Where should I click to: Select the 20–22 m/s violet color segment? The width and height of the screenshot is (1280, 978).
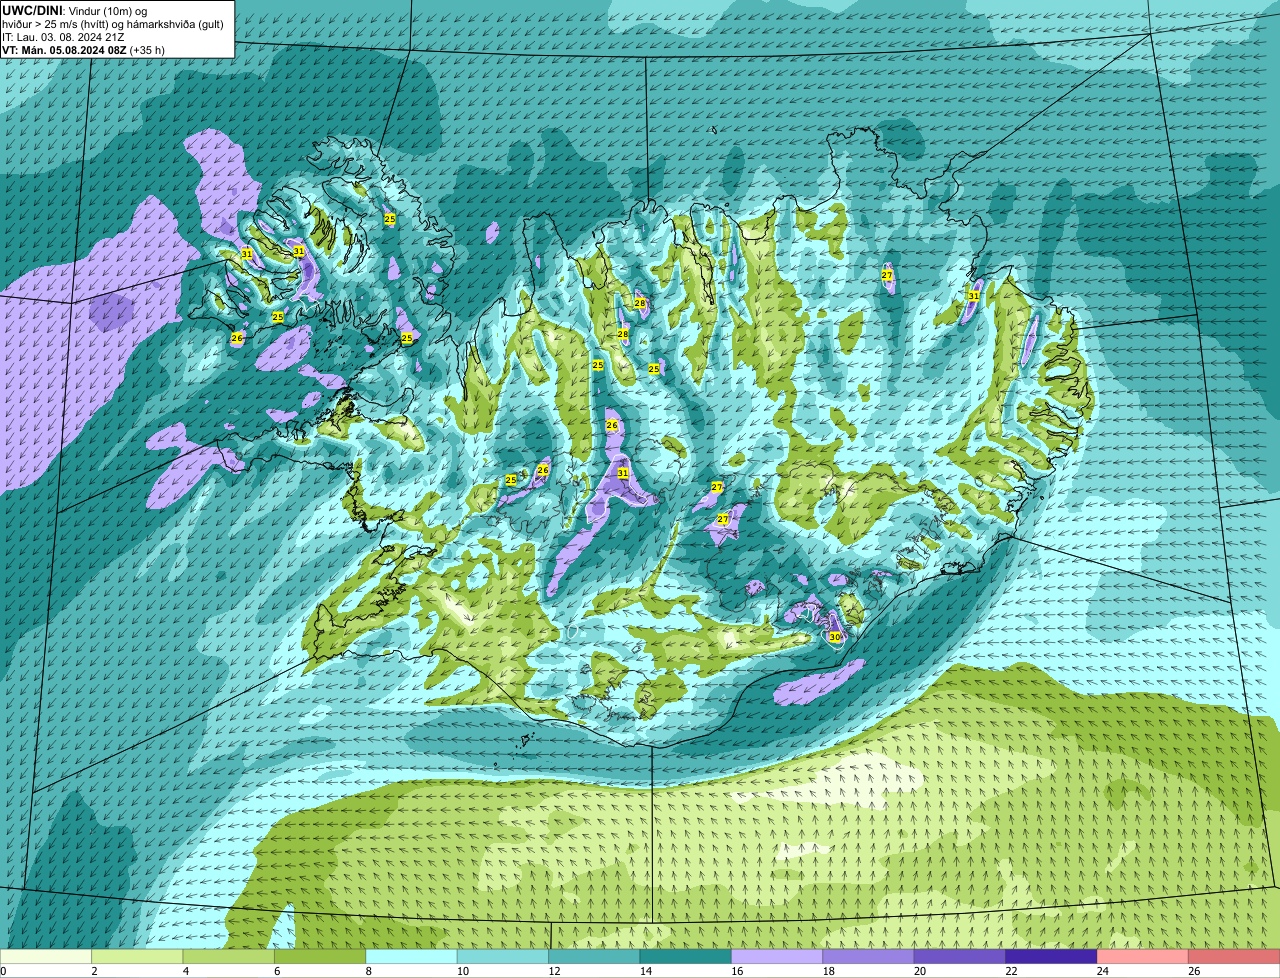[960, 957]
